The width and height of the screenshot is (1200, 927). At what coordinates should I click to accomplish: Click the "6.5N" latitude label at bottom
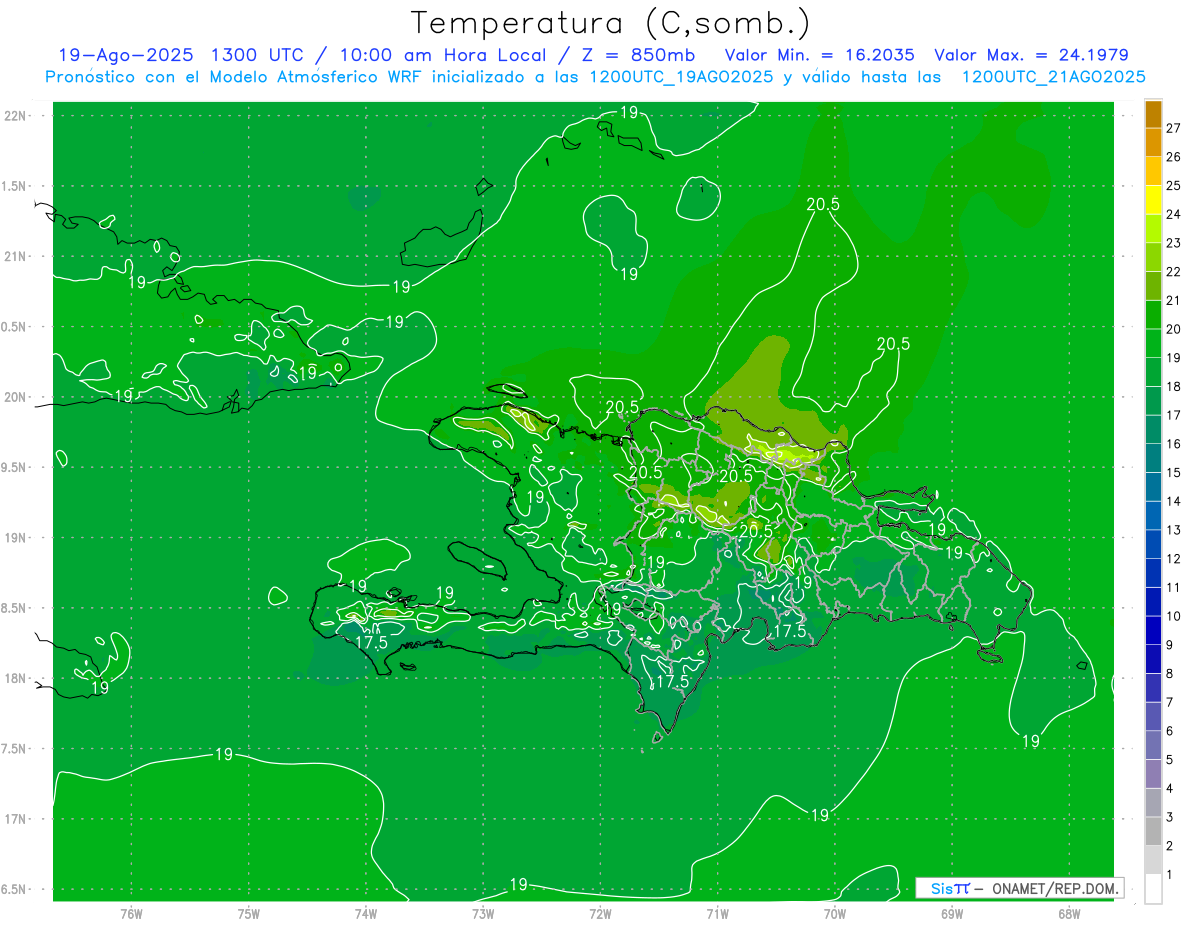[x=14, y=890]
